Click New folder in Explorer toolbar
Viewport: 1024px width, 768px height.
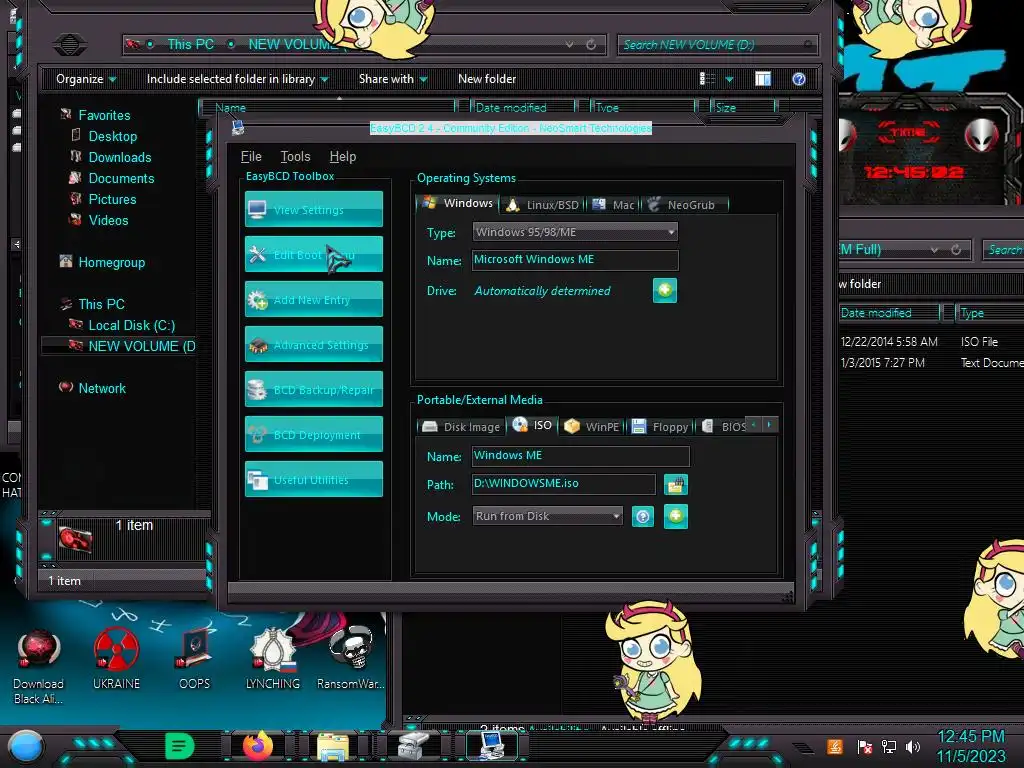coord(487,79)
